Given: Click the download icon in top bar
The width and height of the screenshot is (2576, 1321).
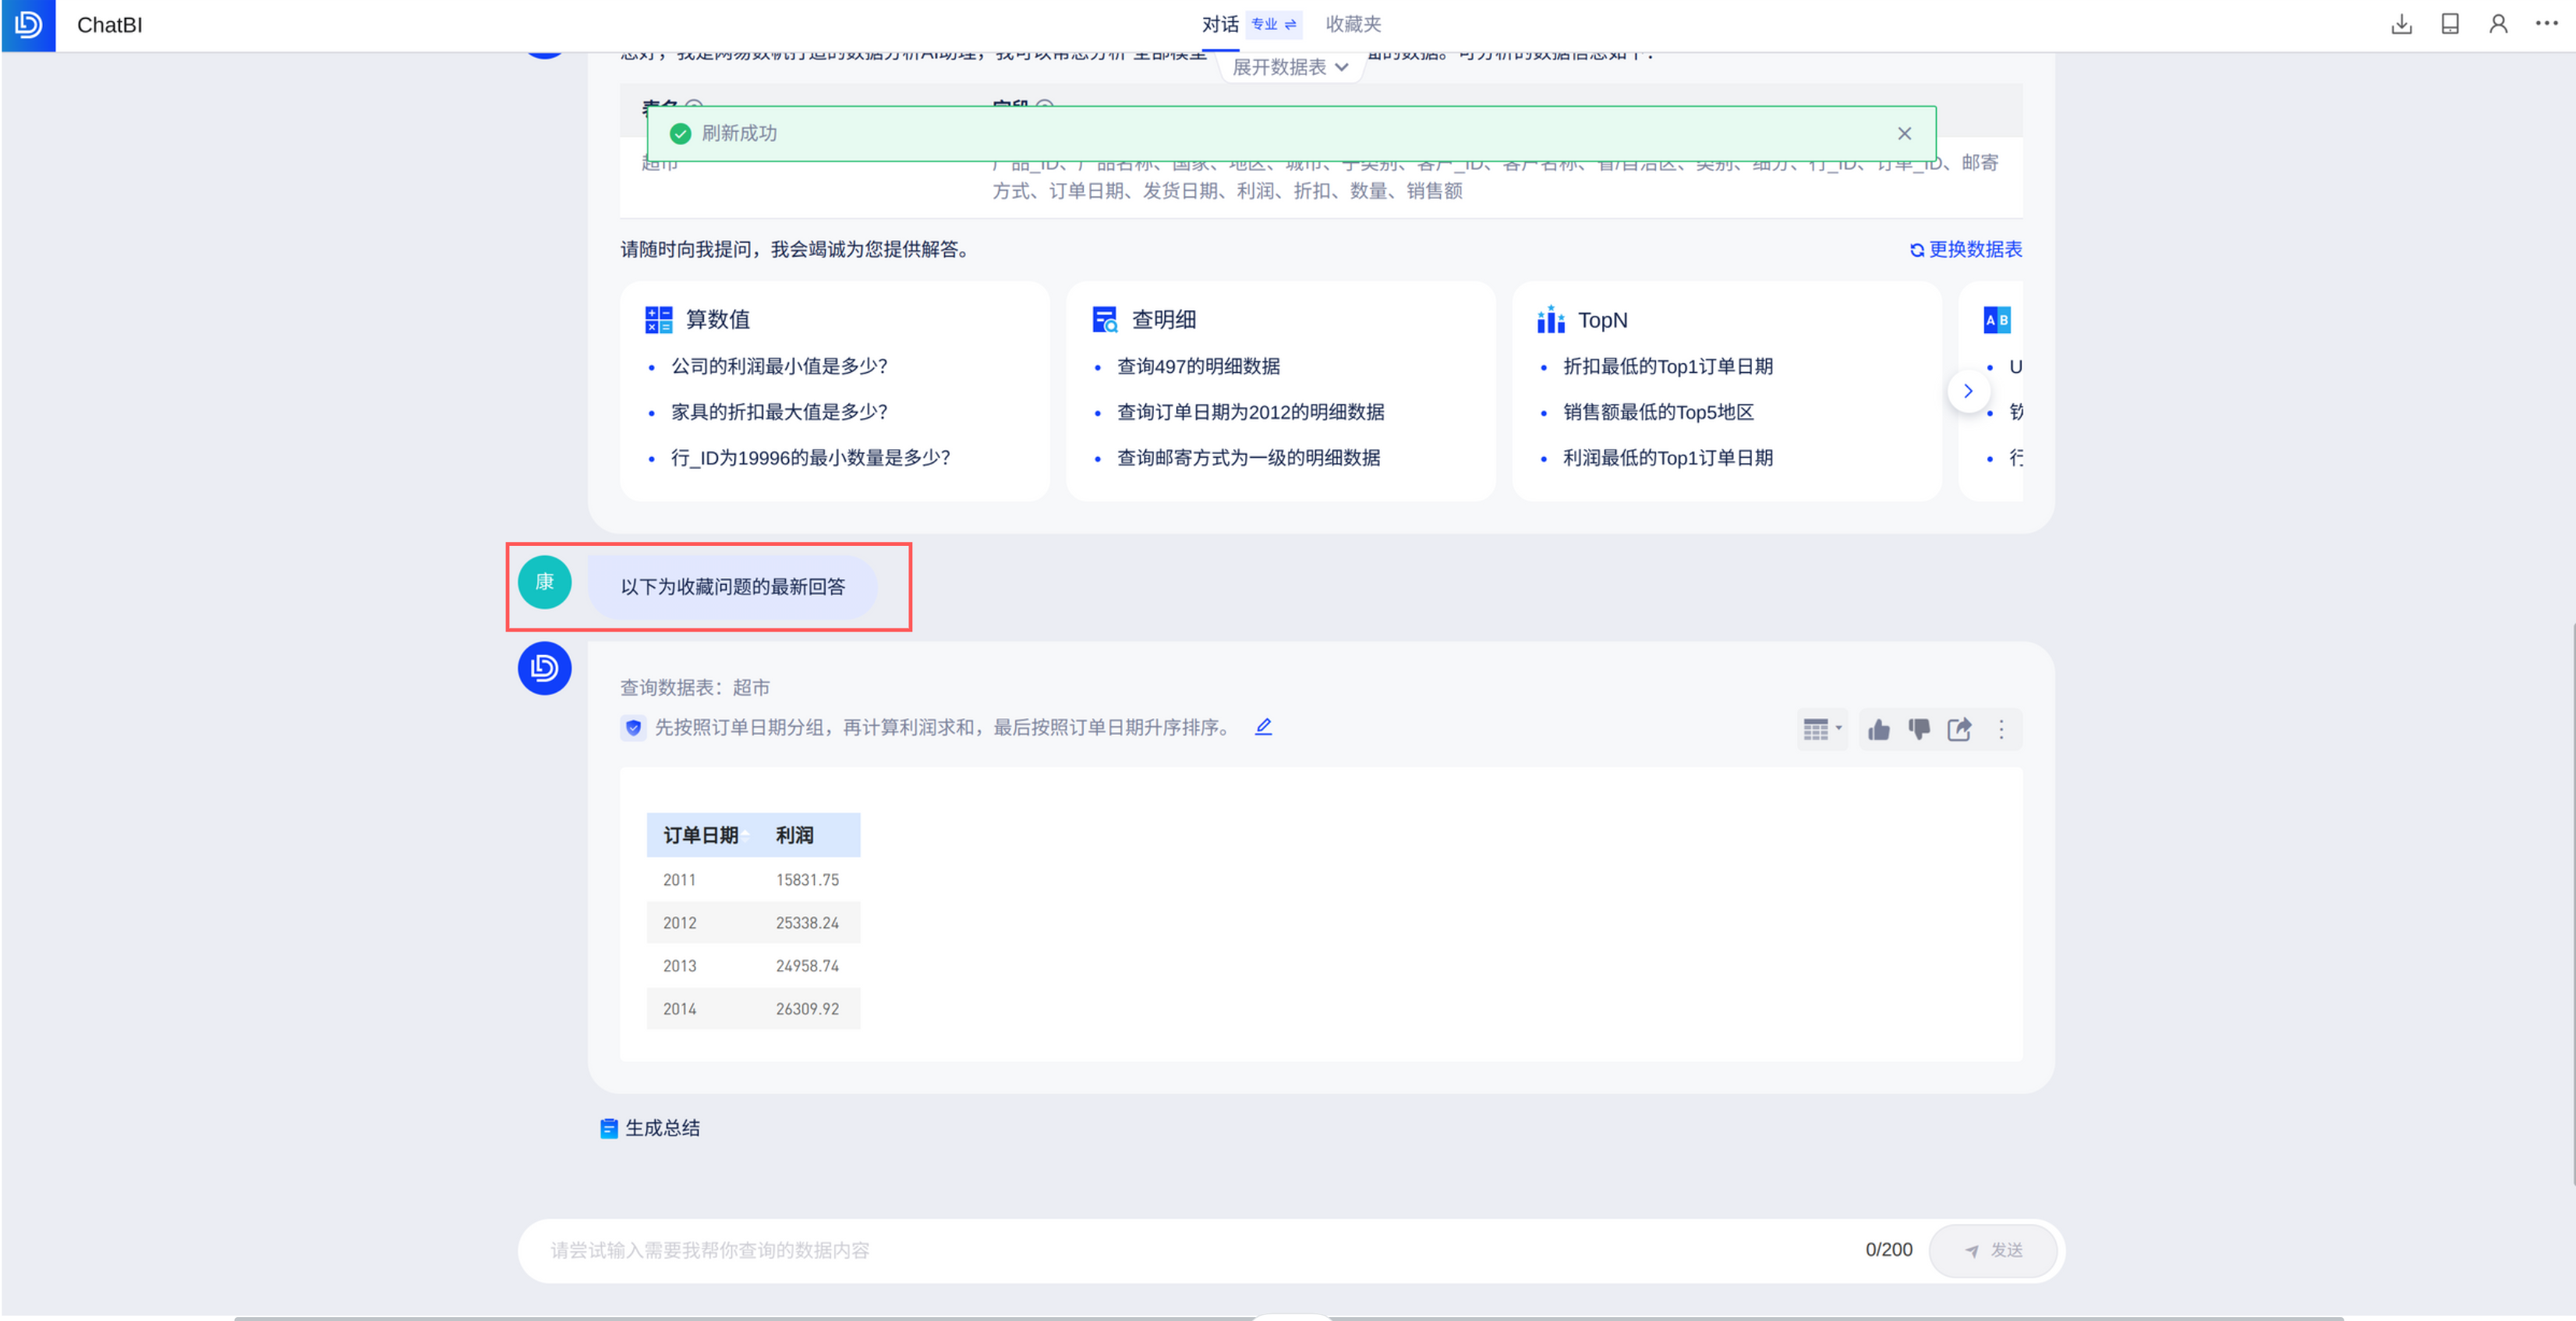Looking at the screenshot, I should pos(2401,24).
